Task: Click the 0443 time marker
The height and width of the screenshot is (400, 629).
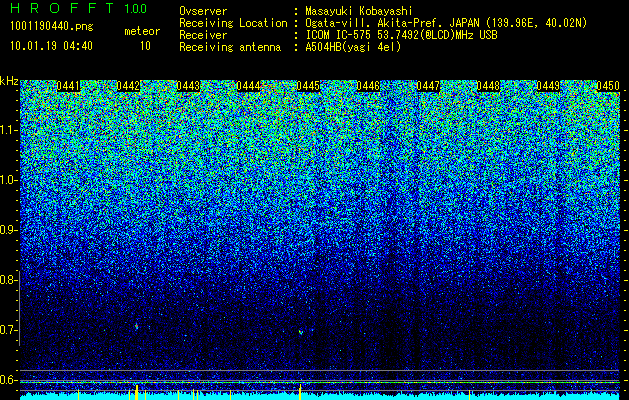Action: tap(188, 86)
